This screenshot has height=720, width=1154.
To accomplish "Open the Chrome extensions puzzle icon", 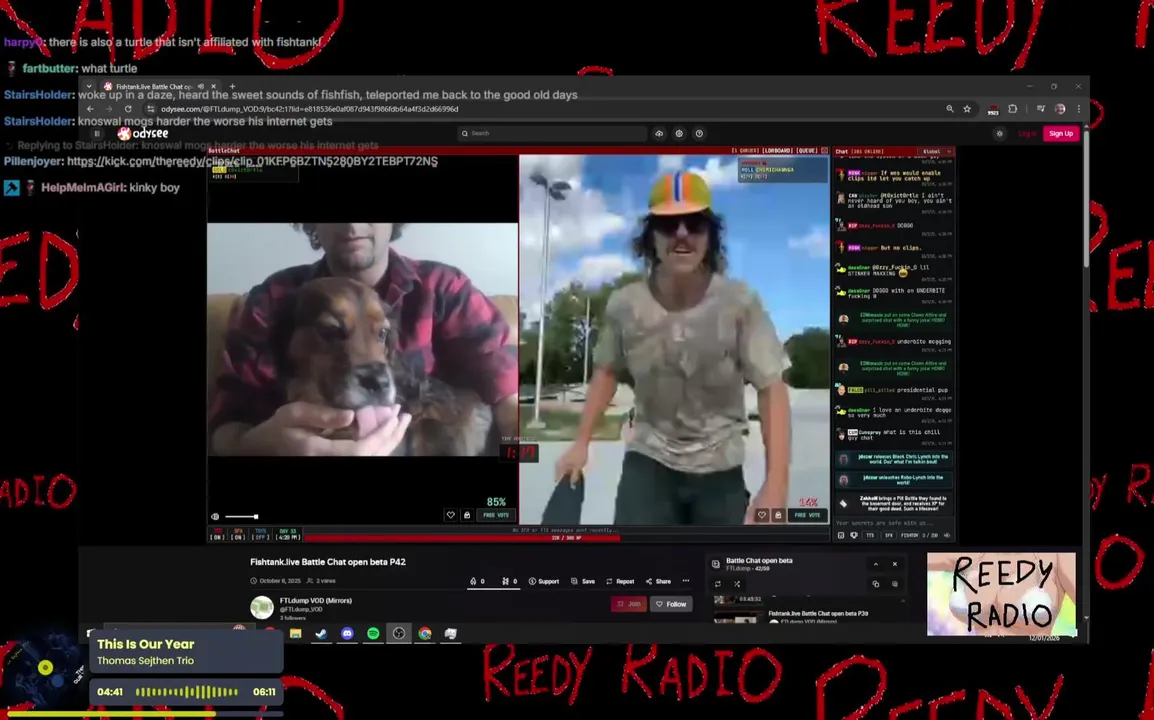I will click(x=1013, y=109).
